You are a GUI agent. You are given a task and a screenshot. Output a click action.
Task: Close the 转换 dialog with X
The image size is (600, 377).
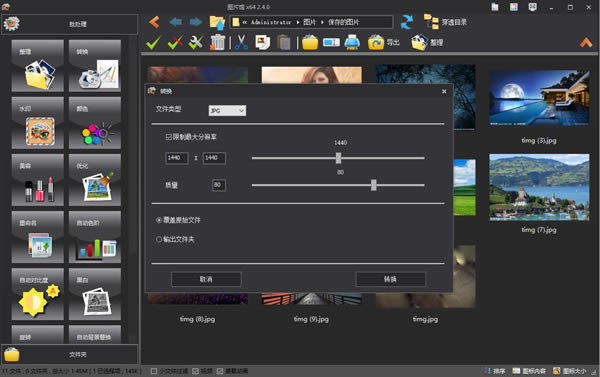[444, 91]
